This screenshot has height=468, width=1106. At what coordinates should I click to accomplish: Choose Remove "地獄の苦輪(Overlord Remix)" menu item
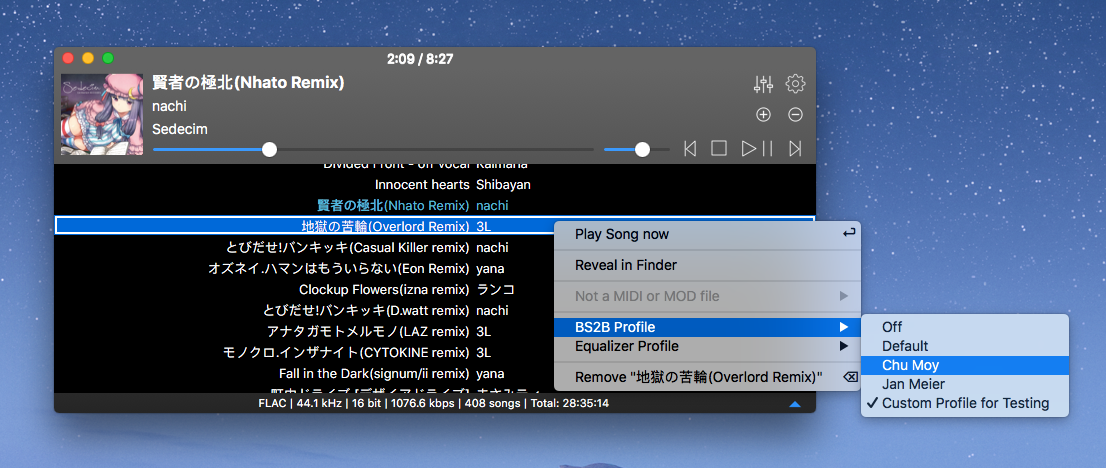click(707, 378)
